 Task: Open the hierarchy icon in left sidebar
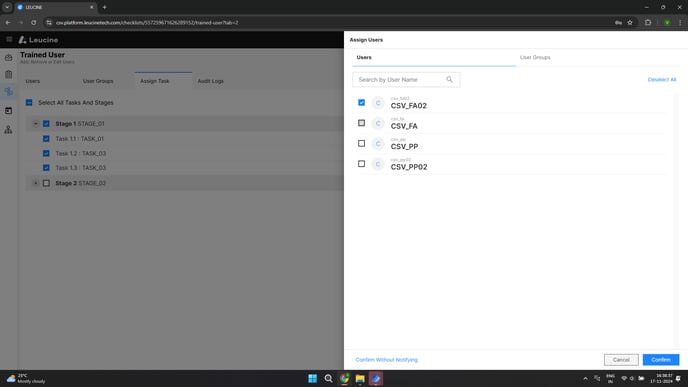[8, 129]
